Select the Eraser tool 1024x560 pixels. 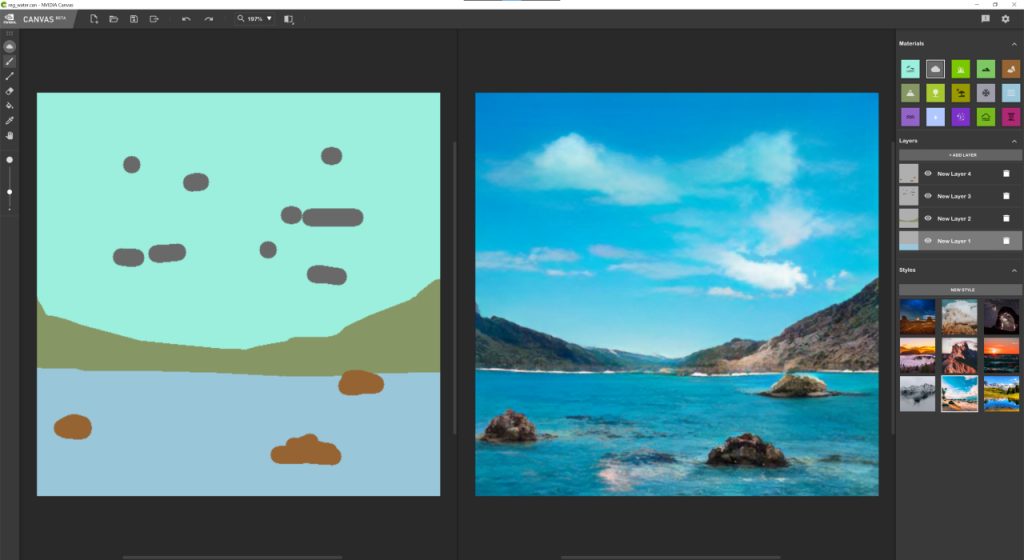[9, 91]
